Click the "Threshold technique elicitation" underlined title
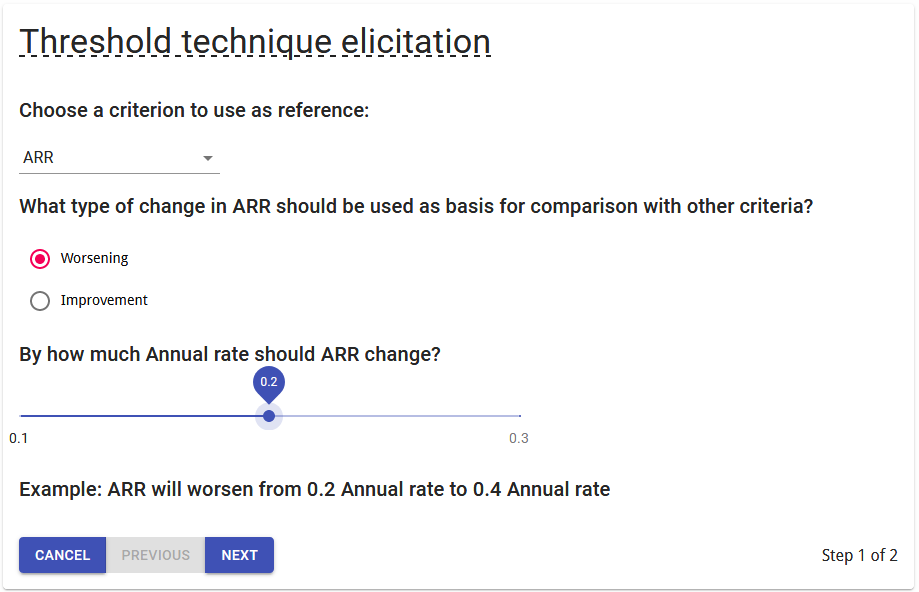Viewport: 919px width, 592px height. tap(255, 42)
